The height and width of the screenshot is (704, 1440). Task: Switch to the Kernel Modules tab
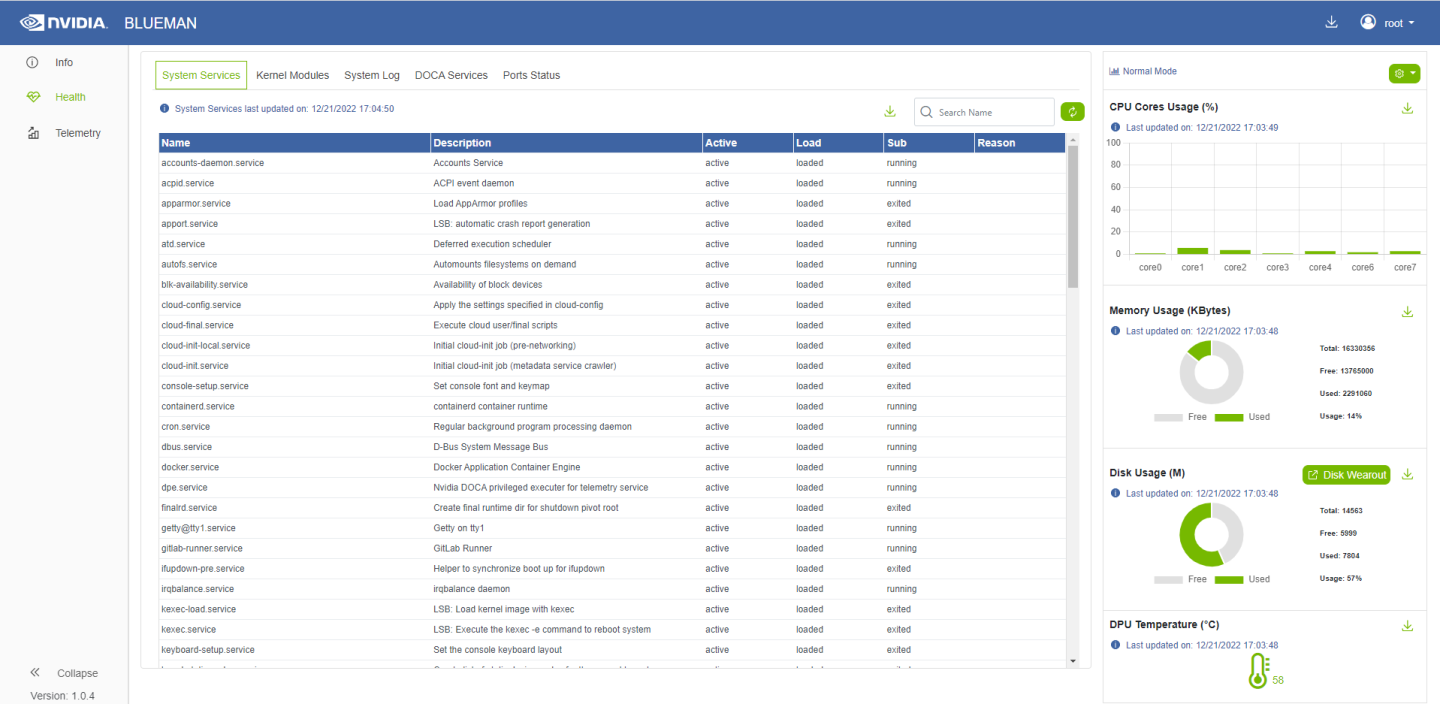click(x=292, y=74)
